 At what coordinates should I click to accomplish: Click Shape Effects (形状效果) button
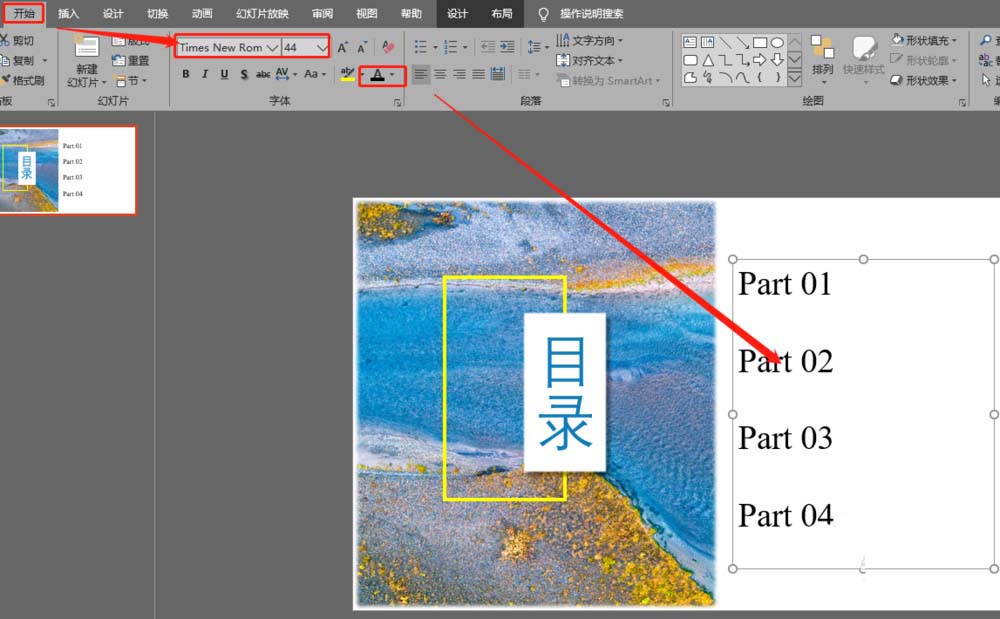click(924, 80)
